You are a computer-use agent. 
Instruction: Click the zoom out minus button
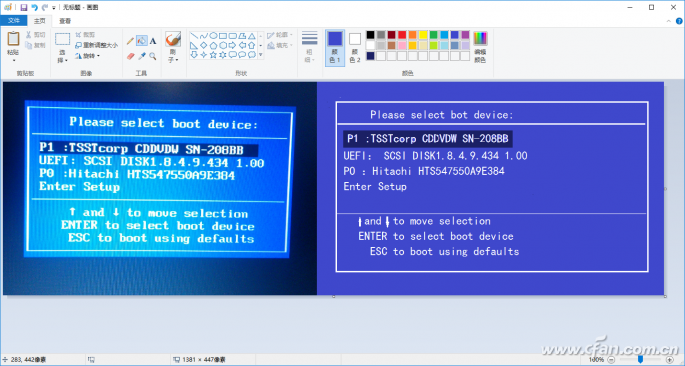pos(612,359)
